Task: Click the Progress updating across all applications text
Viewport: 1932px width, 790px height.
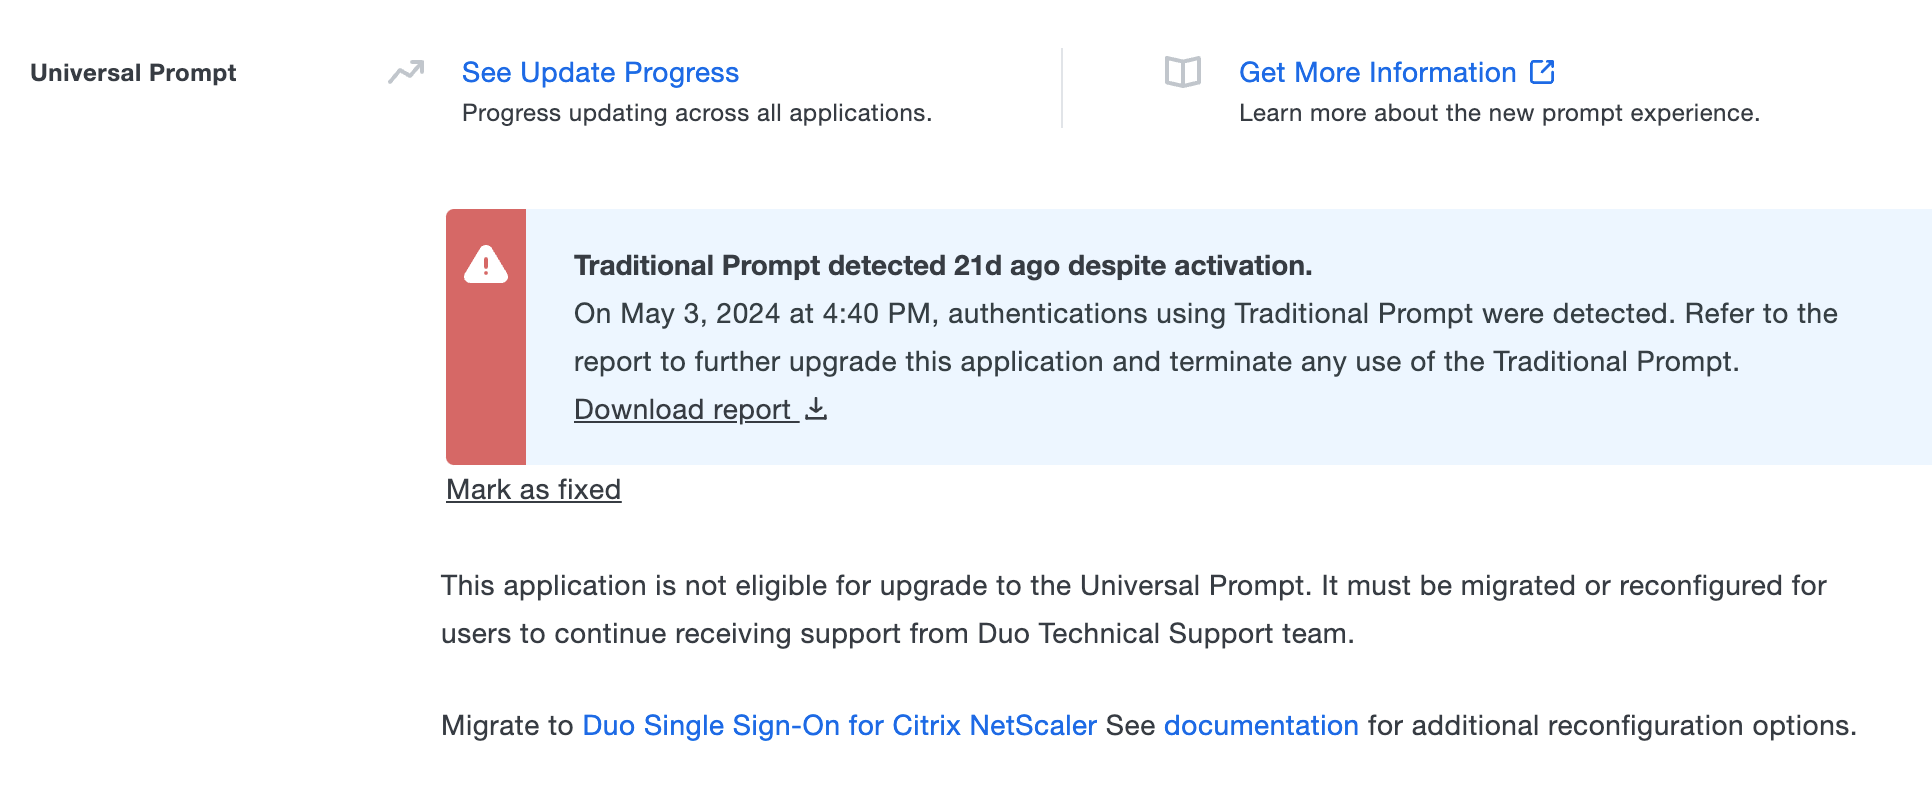Action: point(697,112)
